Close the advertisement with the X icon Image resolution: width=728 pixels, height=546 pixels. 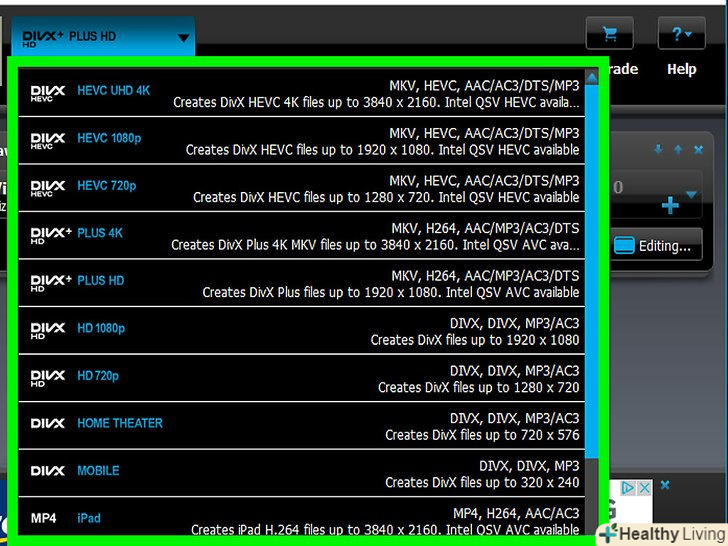(x=645, y=488)
